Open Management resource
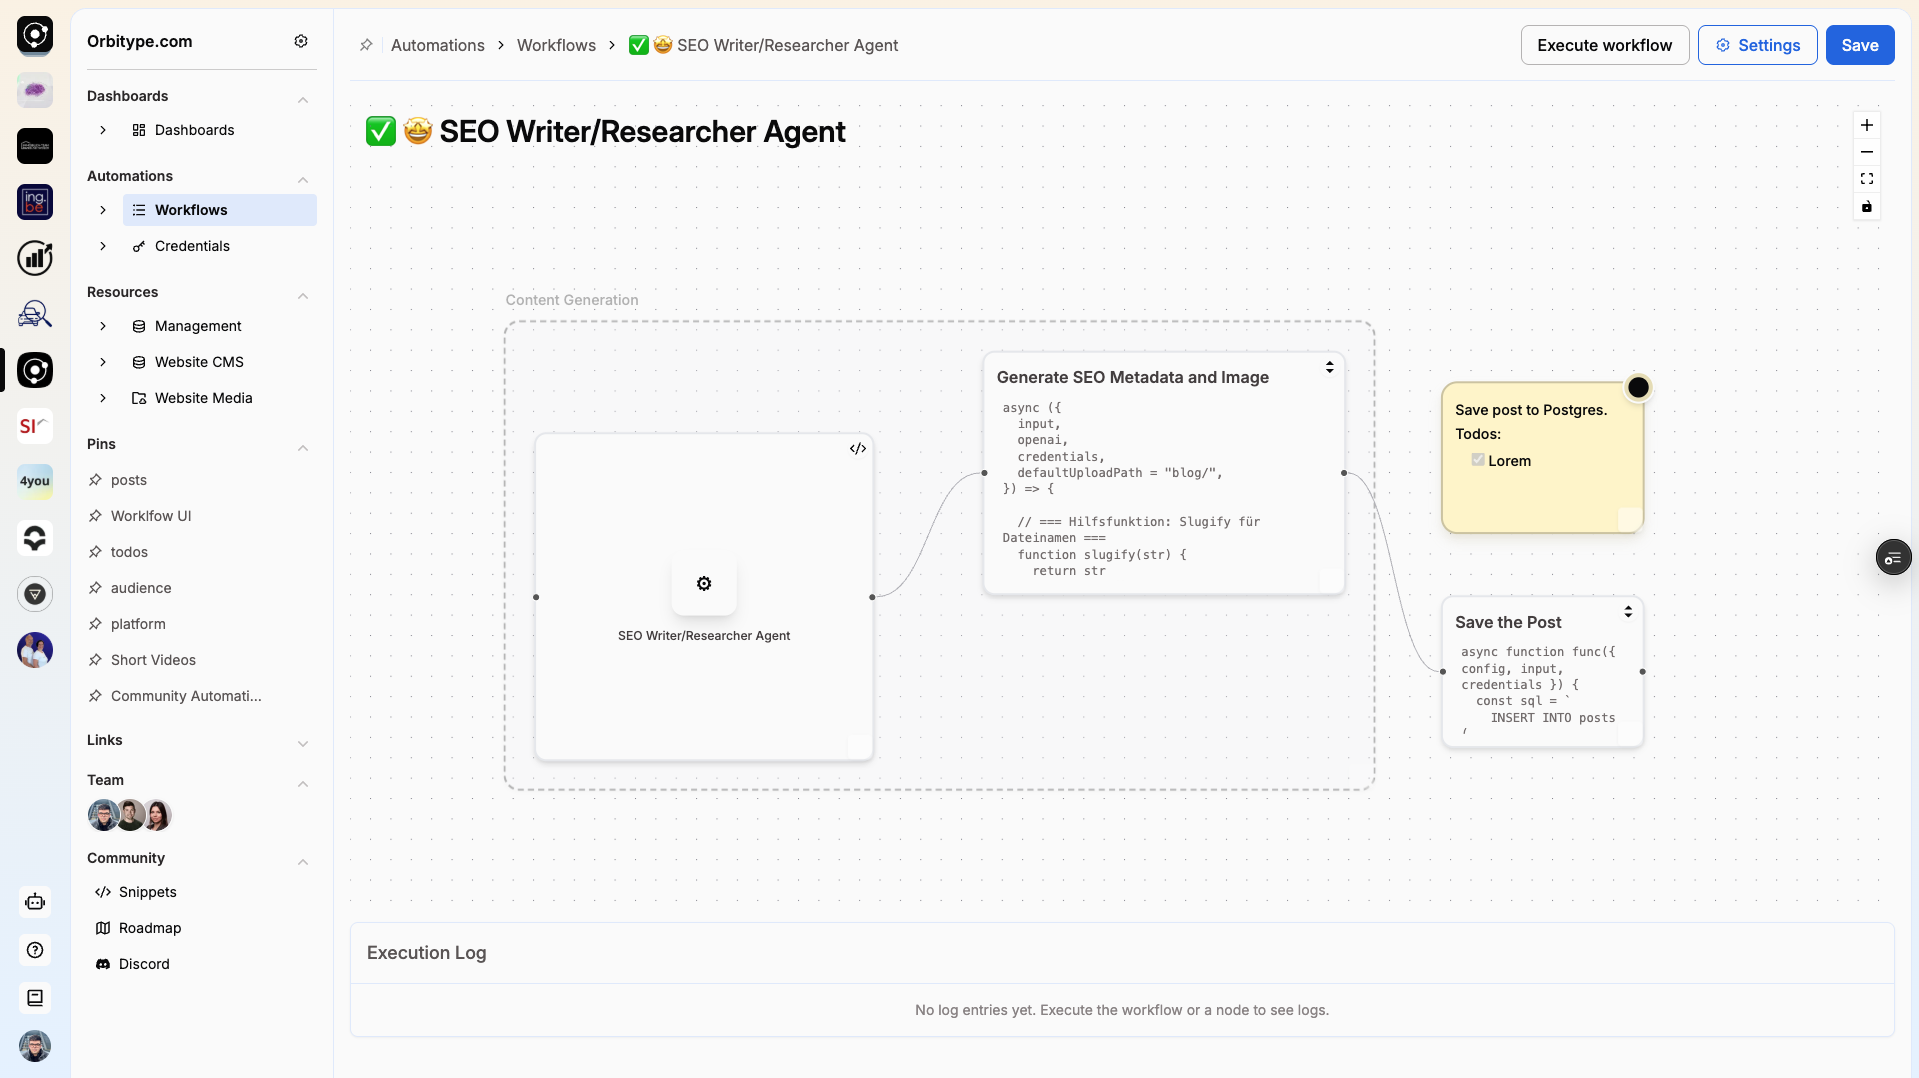Image resolution: width=1919 pixels, height=1078 pixels. click(x=220, y=326)
